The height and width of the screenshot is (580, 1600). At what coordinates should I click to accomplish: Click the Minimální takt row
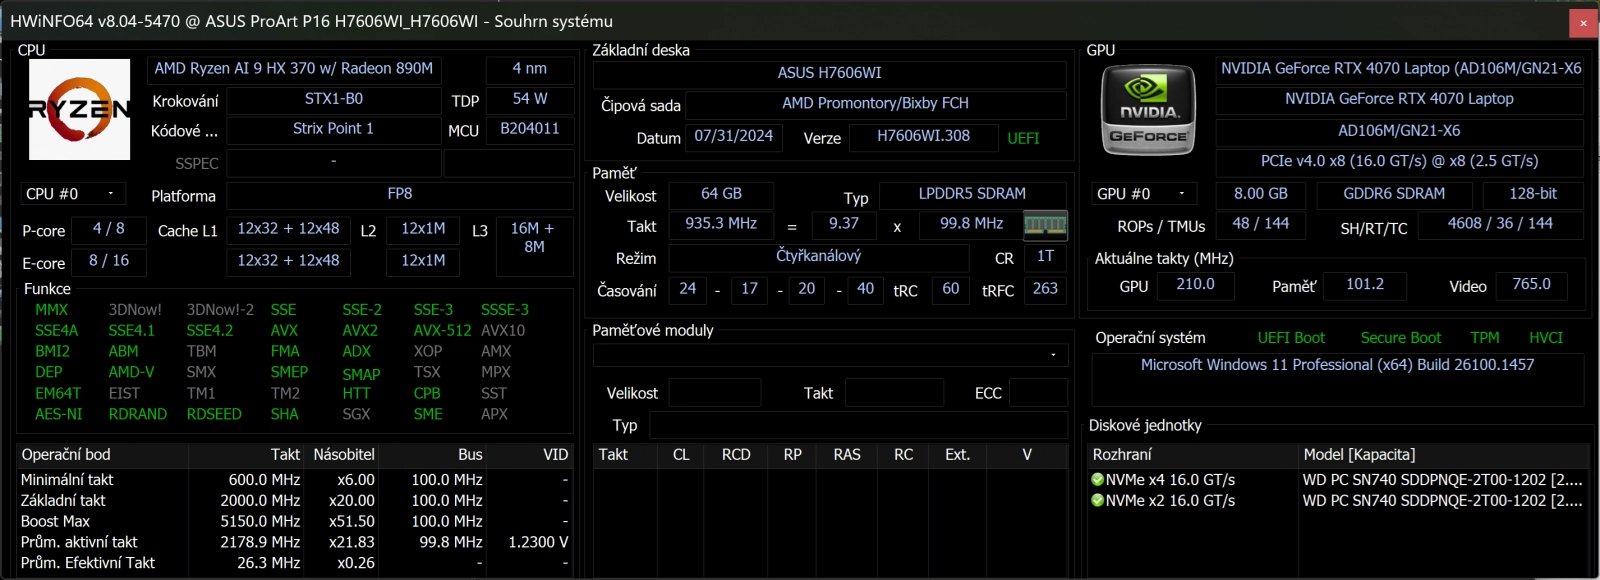click(x=295, y=480)
